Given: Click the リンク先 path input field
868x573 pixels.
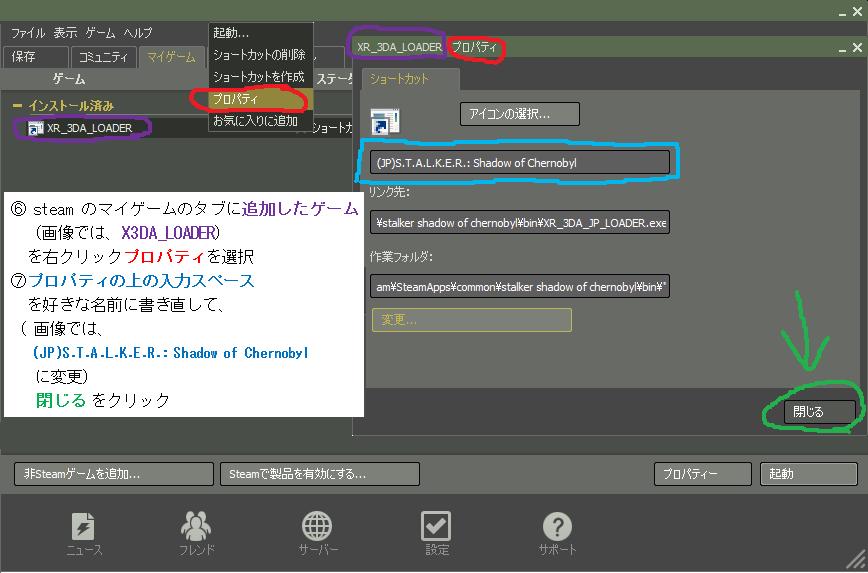Looking at the screenshot, I should coord(520,223).
